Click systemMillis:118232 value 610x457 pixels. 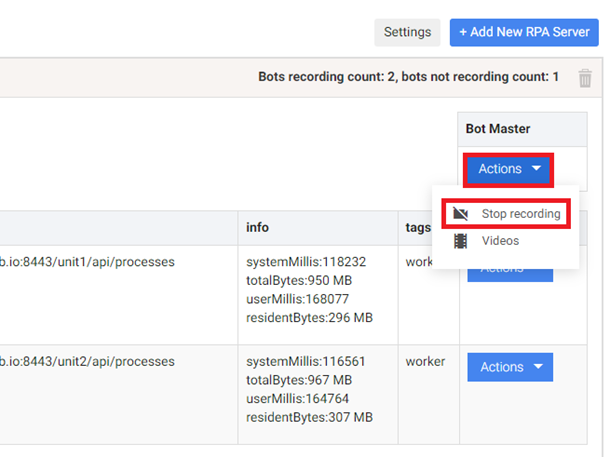coord(306,262)
